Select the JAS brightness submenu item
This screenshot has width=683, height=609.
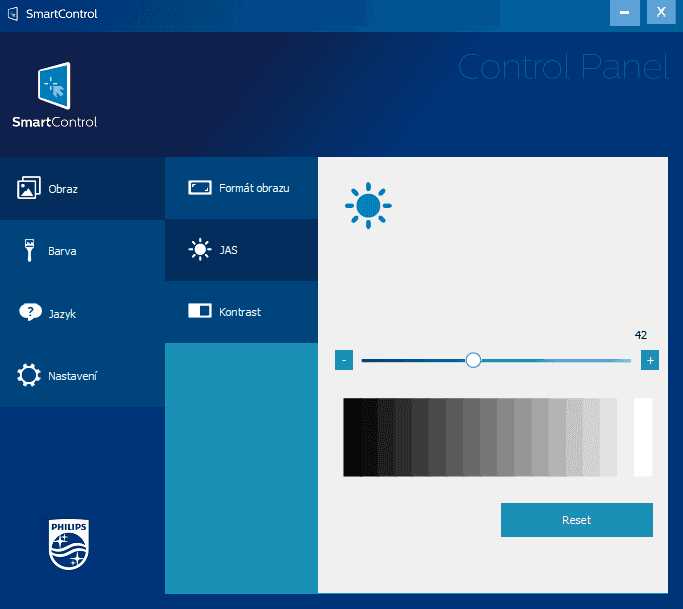coord(241,250)
